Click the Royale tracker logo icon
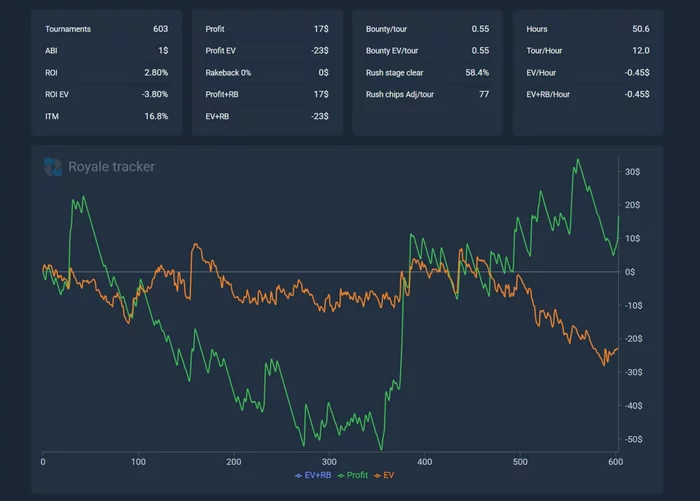 [53, 167]
